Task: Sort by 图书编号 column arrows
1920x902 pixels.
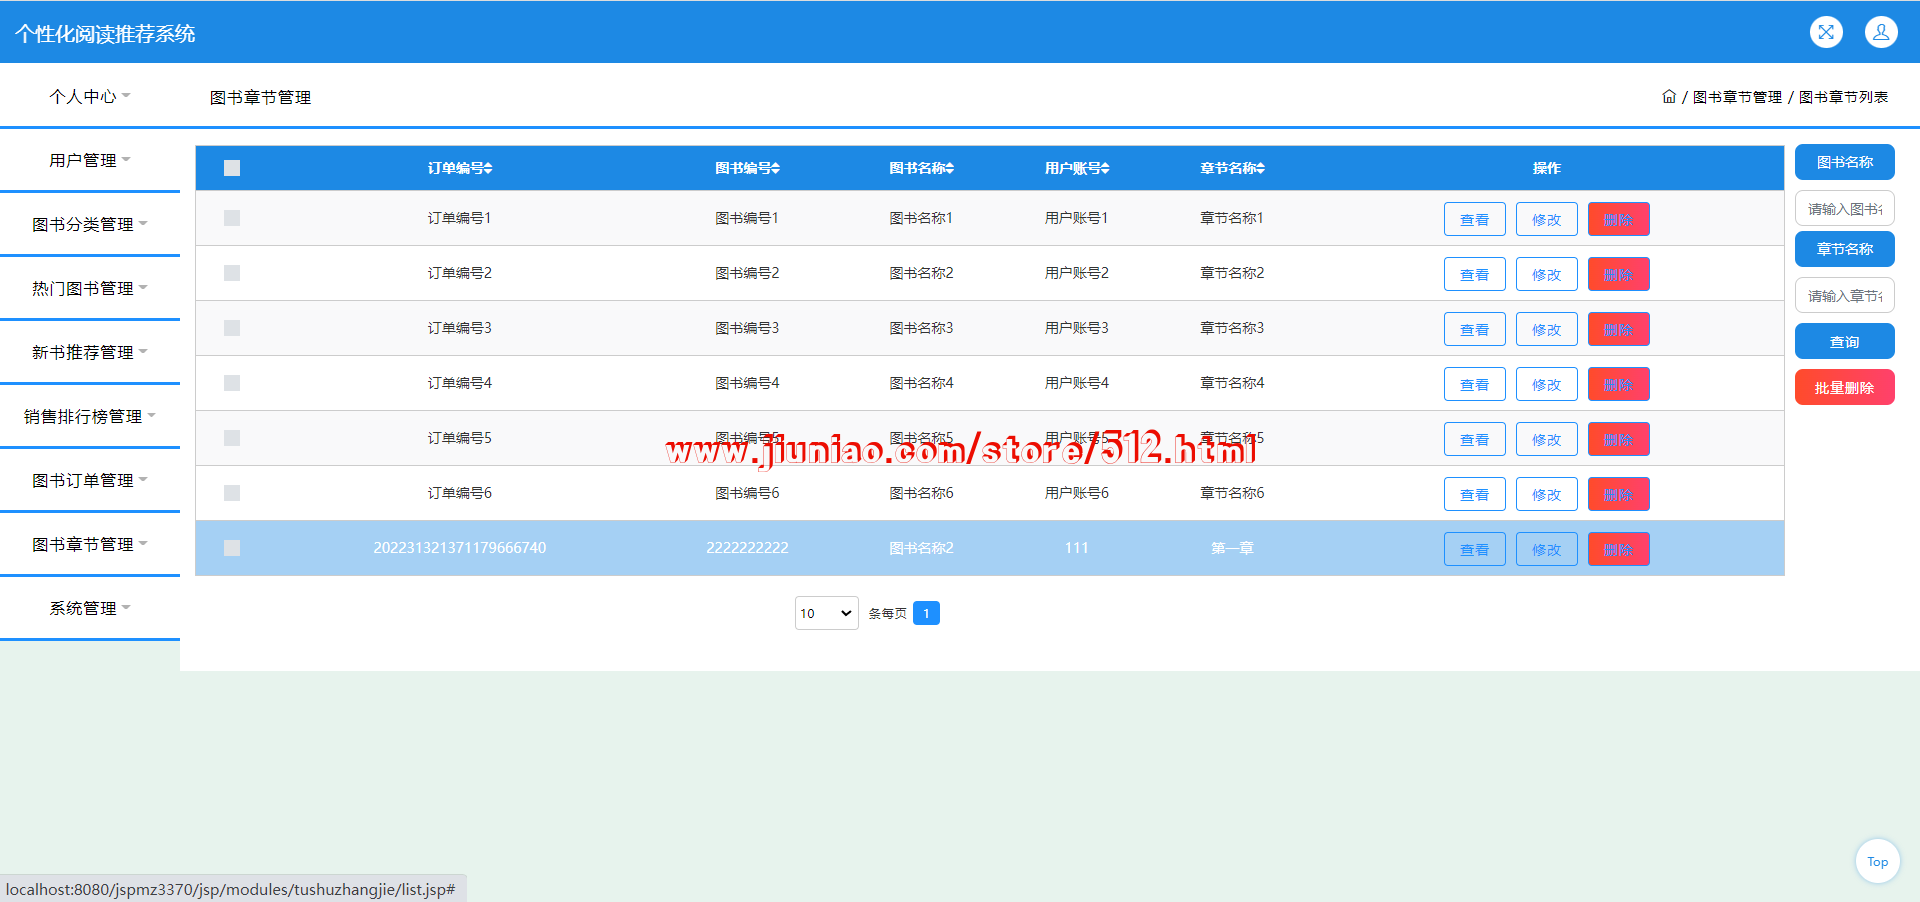Action: coord(775,169)
